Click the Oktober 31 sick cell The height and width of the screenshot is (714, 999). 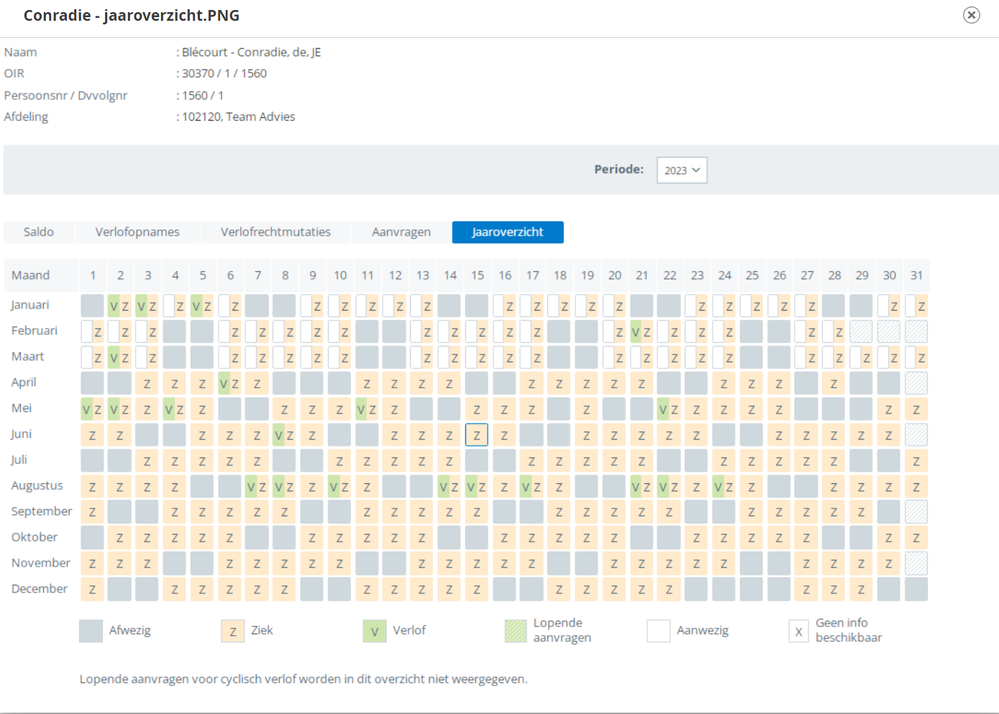(916, 538)
